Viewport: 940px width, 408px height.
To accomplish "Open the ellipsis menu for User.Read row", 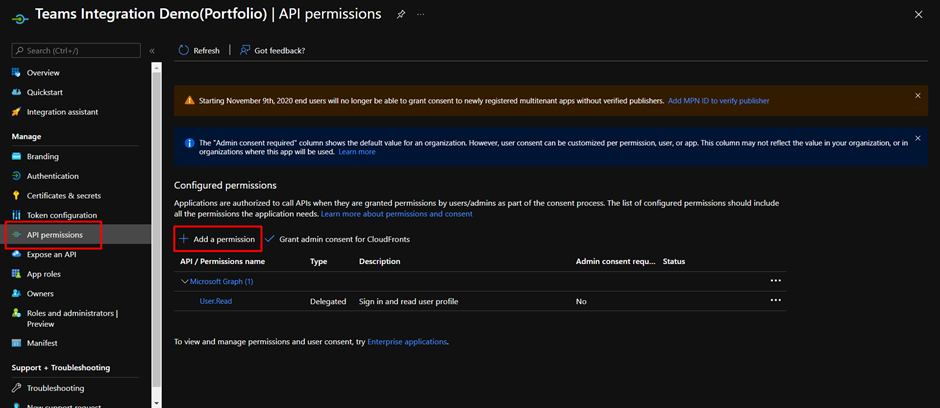I will coord(776,300).
